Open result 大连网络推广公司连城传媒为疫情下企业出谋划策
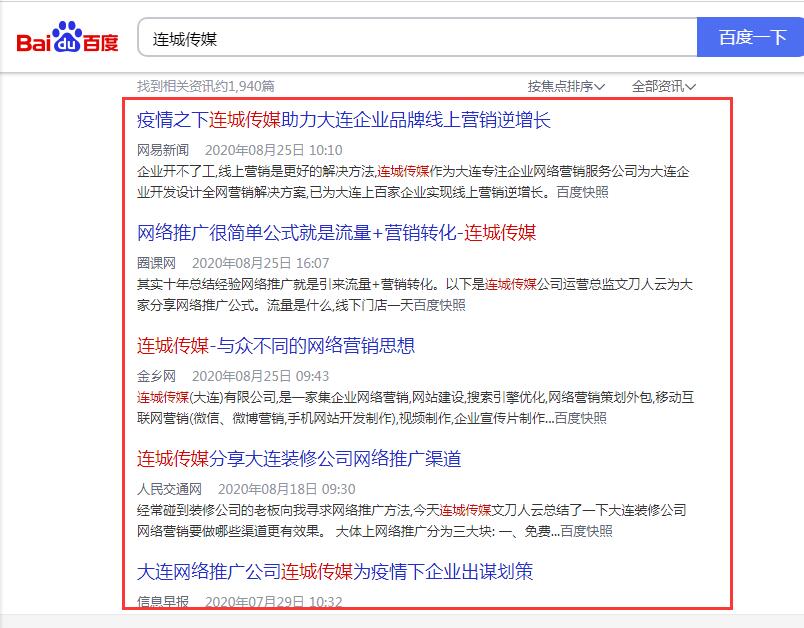Screen dimensions: 804x628 click(x=335, y=571)
